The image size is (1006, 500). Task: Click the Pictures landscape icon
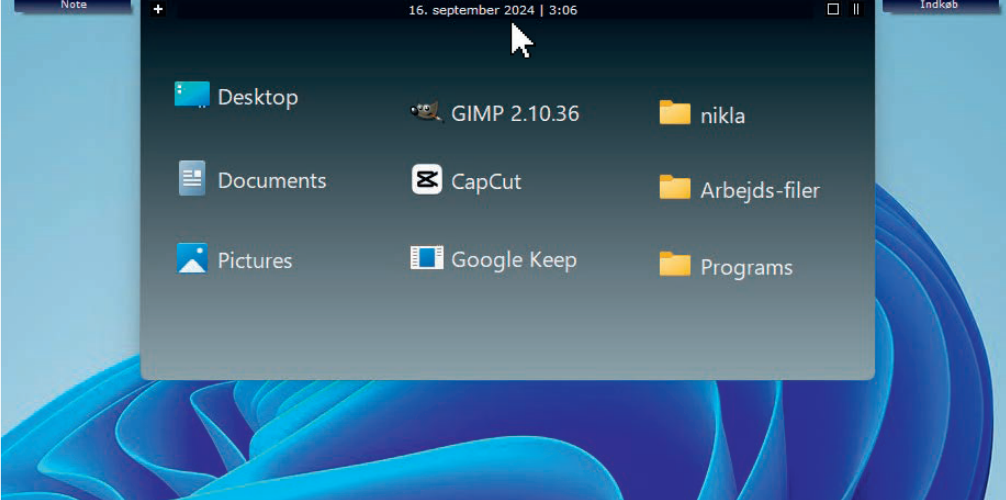pyautogui.click(x=192, y=259)
